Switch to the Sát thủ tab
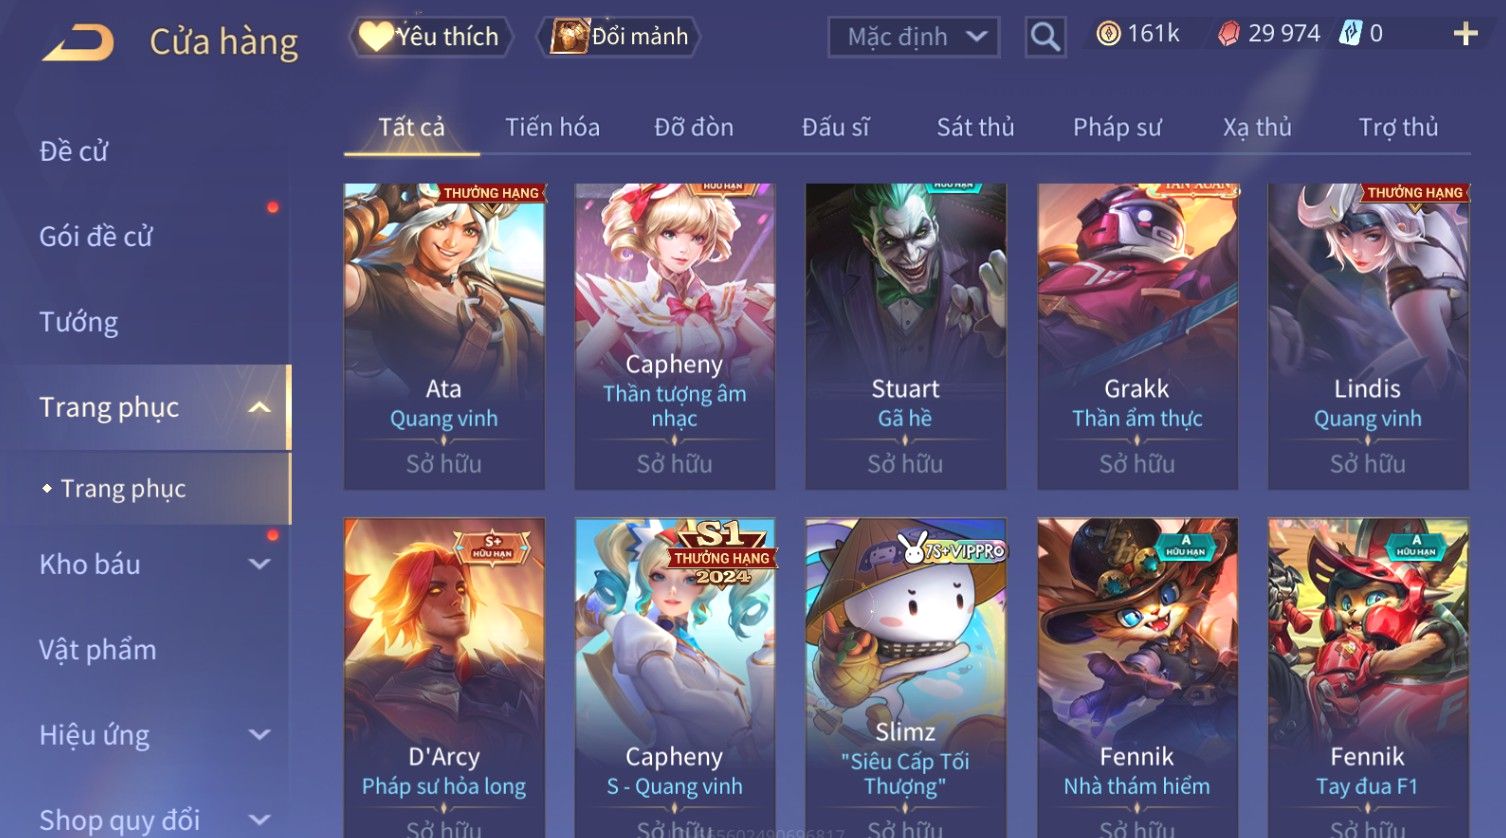The image size is (1506, 838). 975,127
